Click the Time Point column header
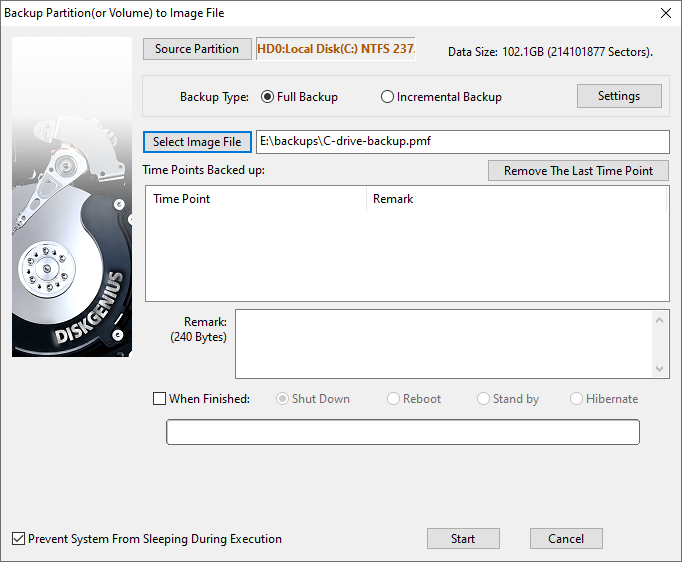The image size is (682, 562). pyautogui.click(x=255, y=199)
